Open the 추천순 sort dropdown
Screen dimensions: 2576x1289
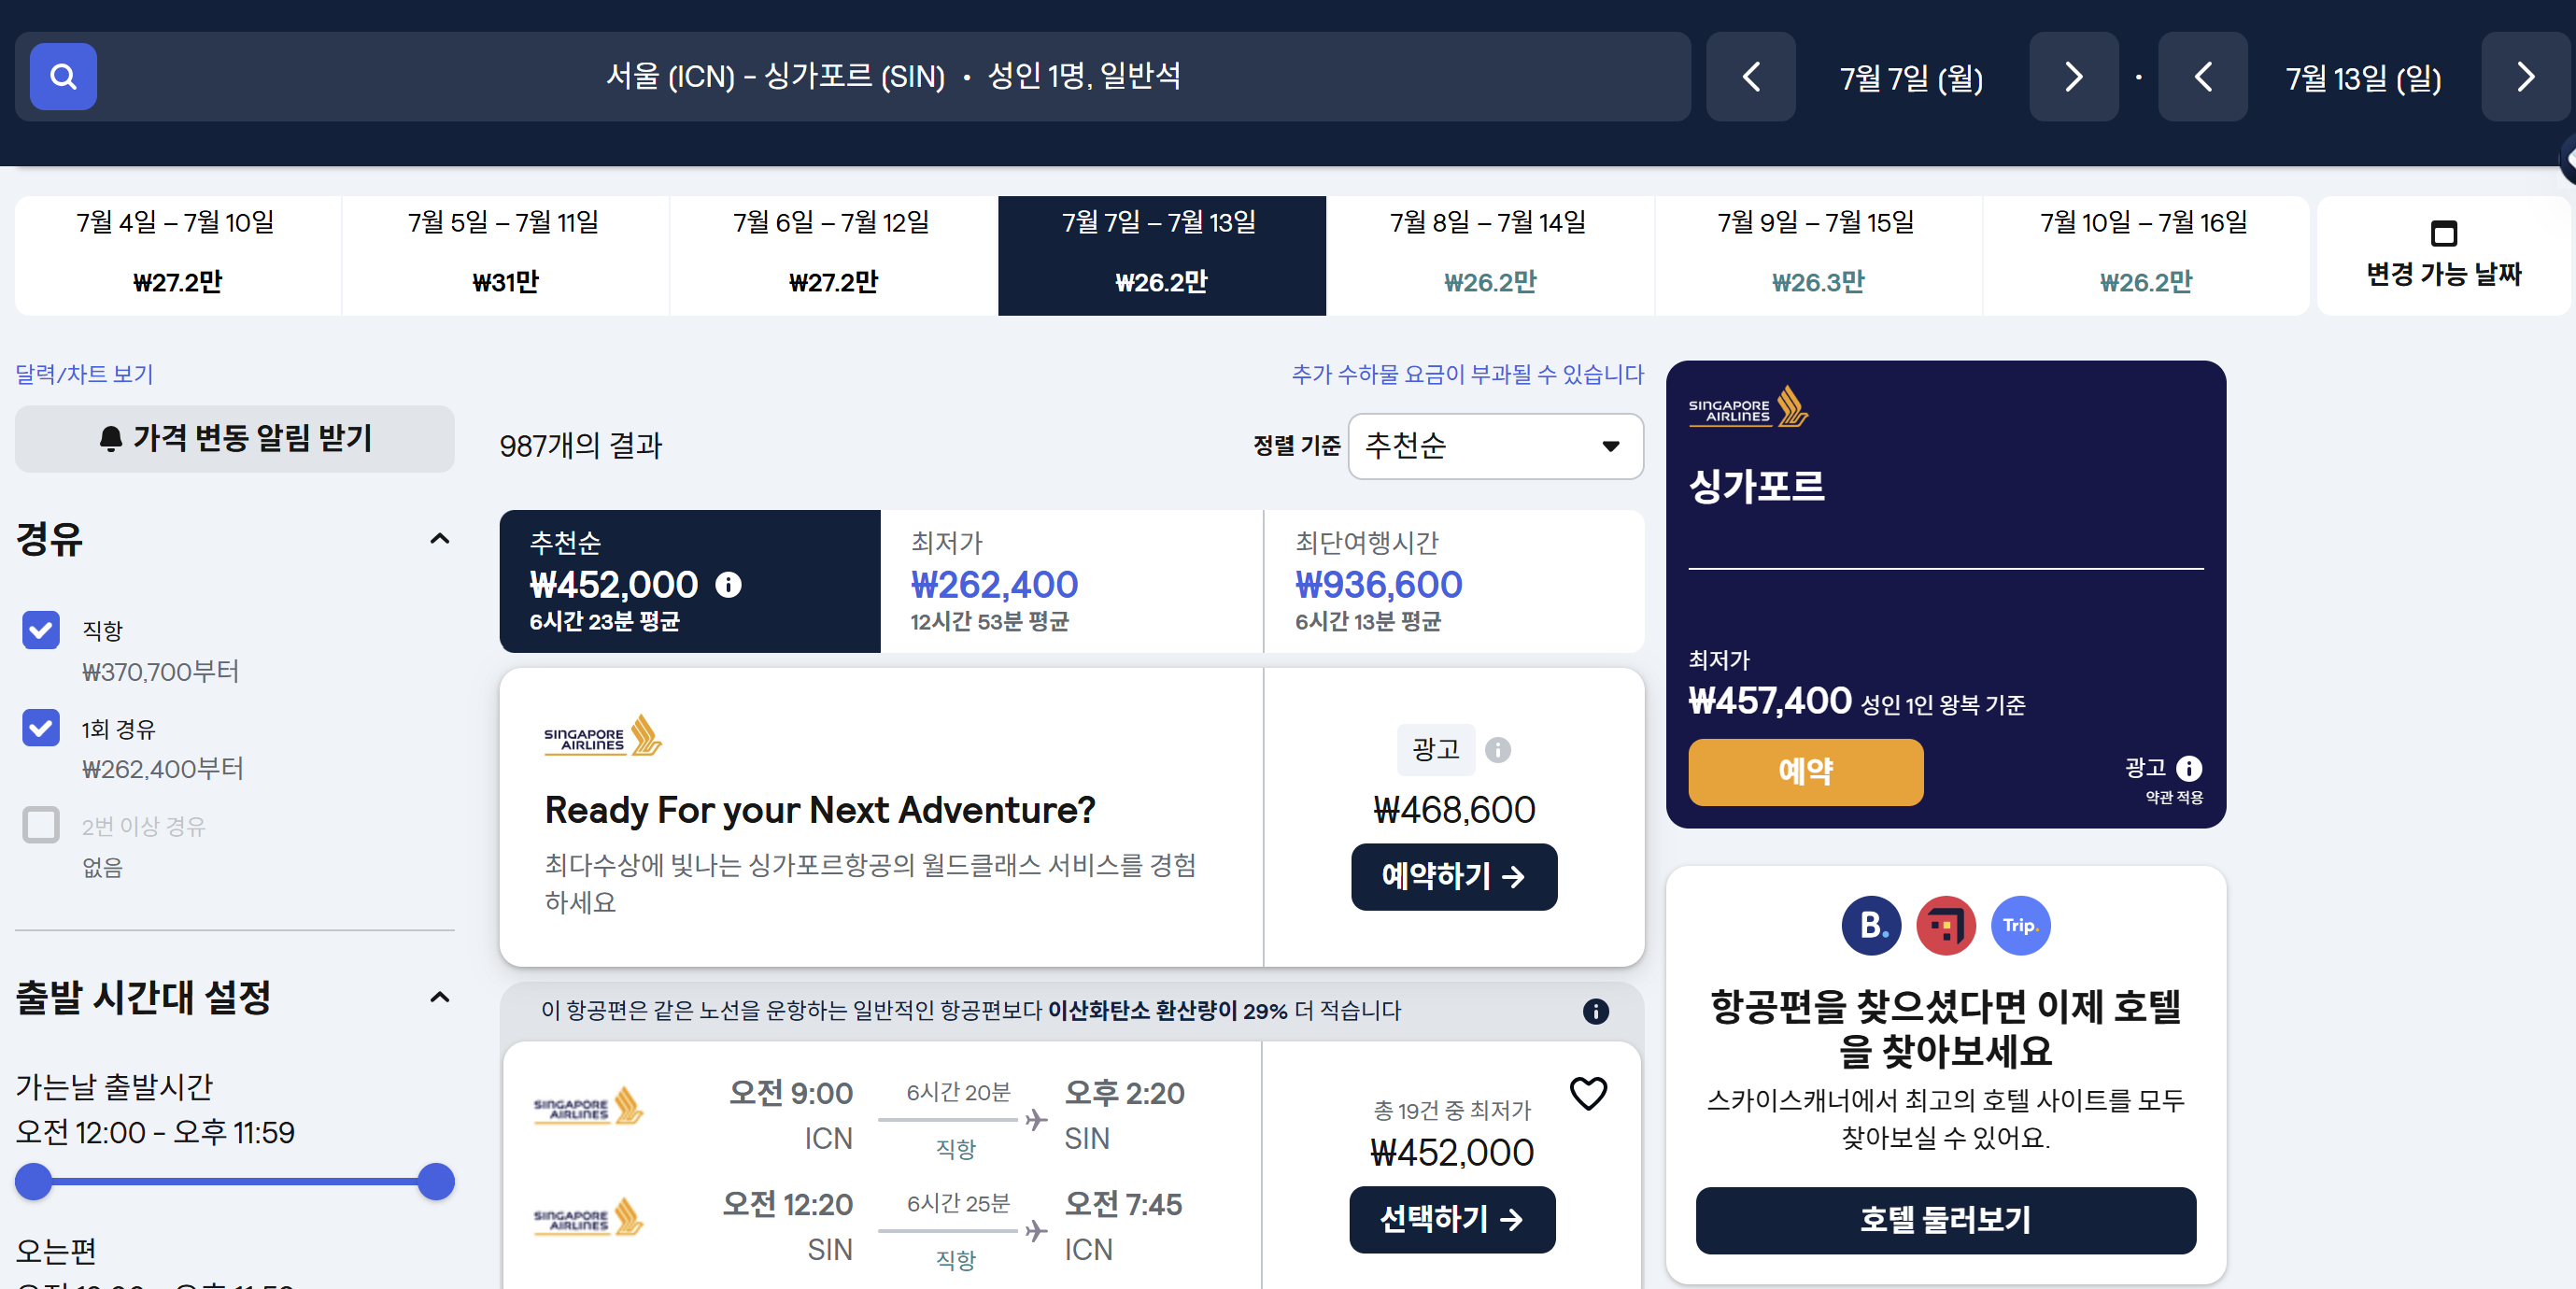pyautogui.click(x=1494, y=447)
